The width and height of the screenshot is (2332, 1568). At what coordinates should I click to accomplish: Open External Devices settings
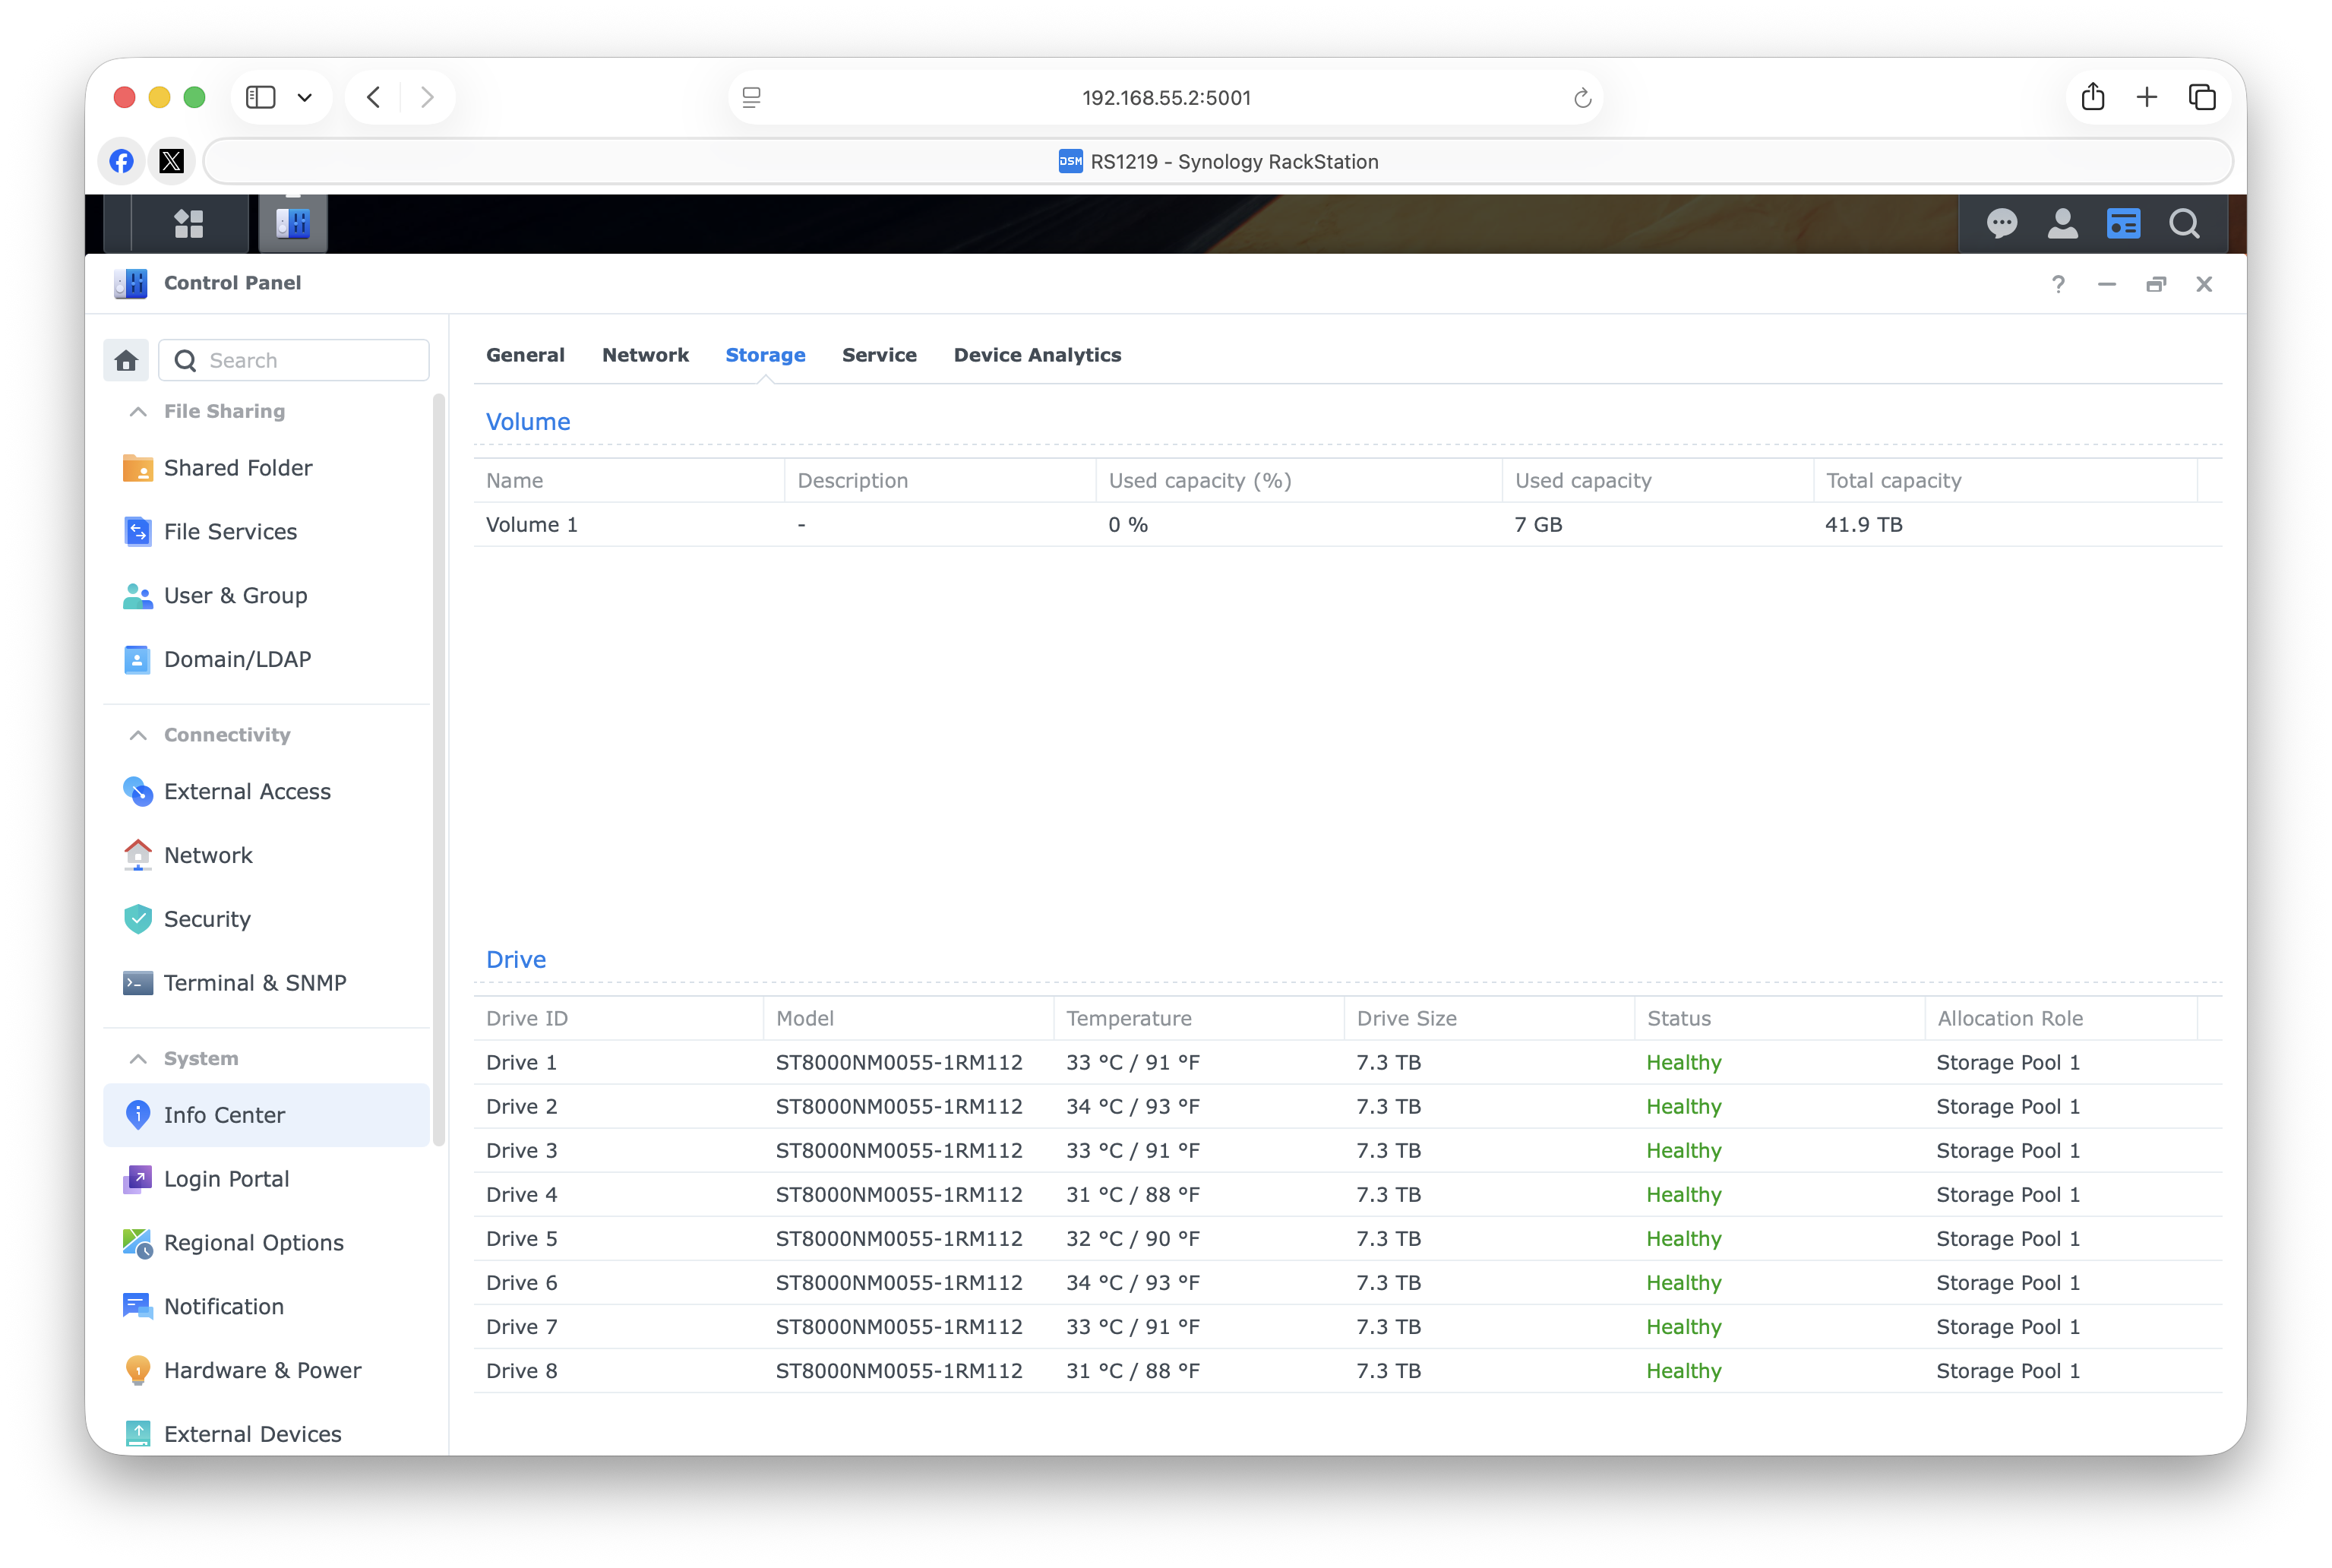click(266, 1435)
